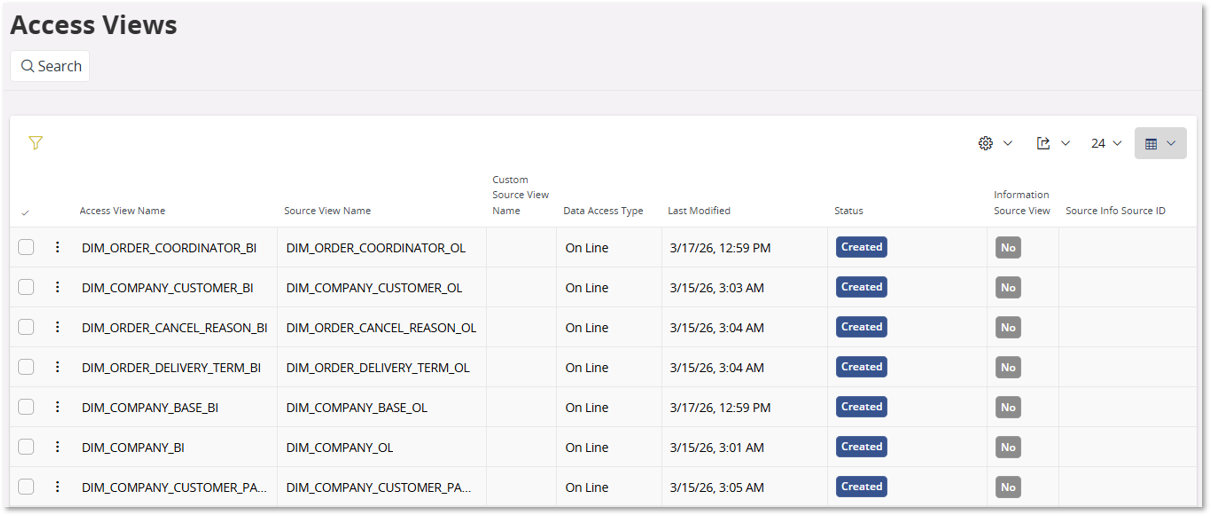Image resolution: width=1211 pixels, height=516 pixels.
Task: Sort by Source View Name column header
Action: click(327, 211)
